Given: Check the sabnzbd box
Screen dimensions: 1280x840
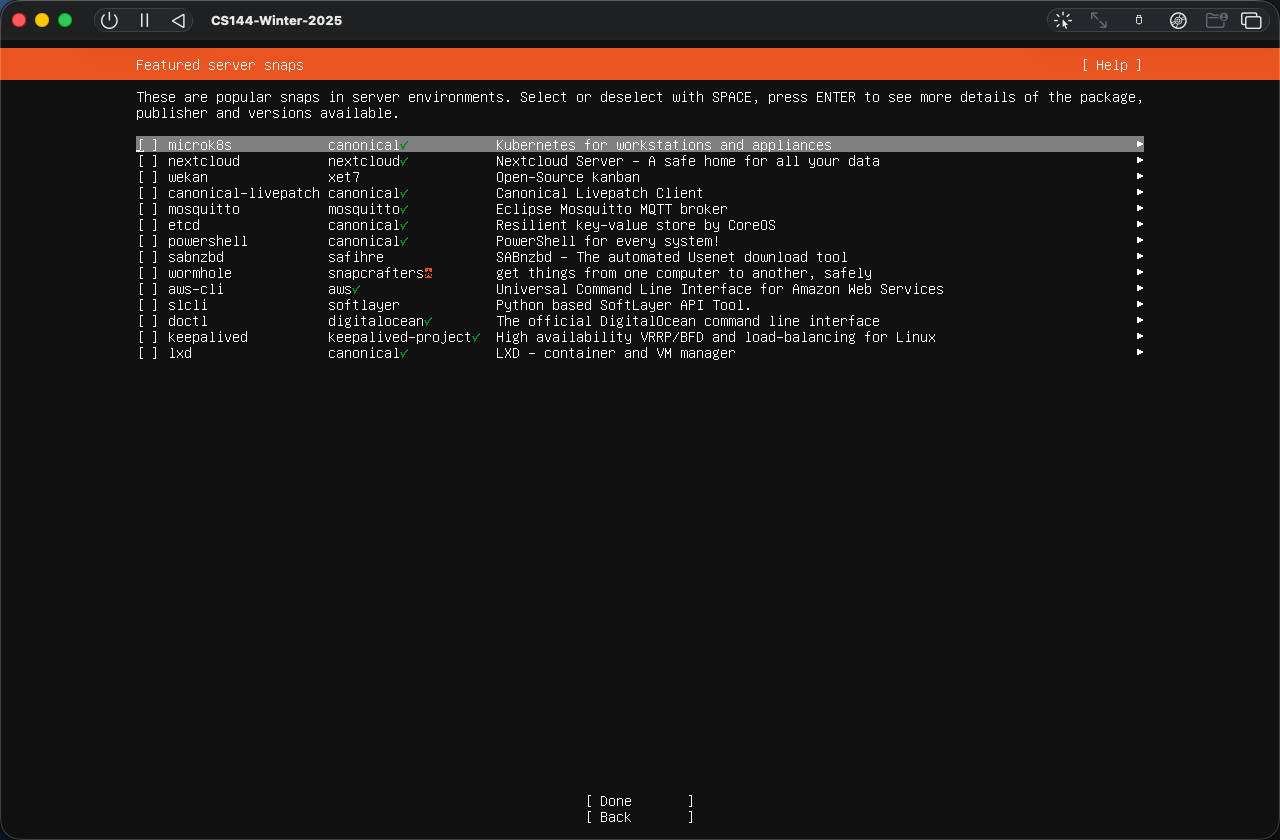Looking at the screenshot, I should [x=148, y=257].
